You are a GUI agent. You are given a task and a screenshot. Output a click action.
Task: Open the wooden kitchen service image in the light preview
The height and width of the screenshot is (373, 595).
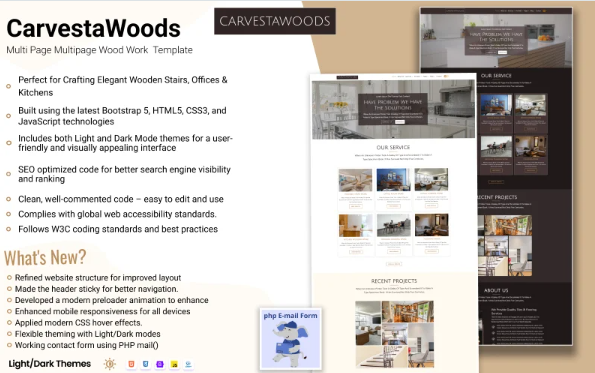[355, 225]
